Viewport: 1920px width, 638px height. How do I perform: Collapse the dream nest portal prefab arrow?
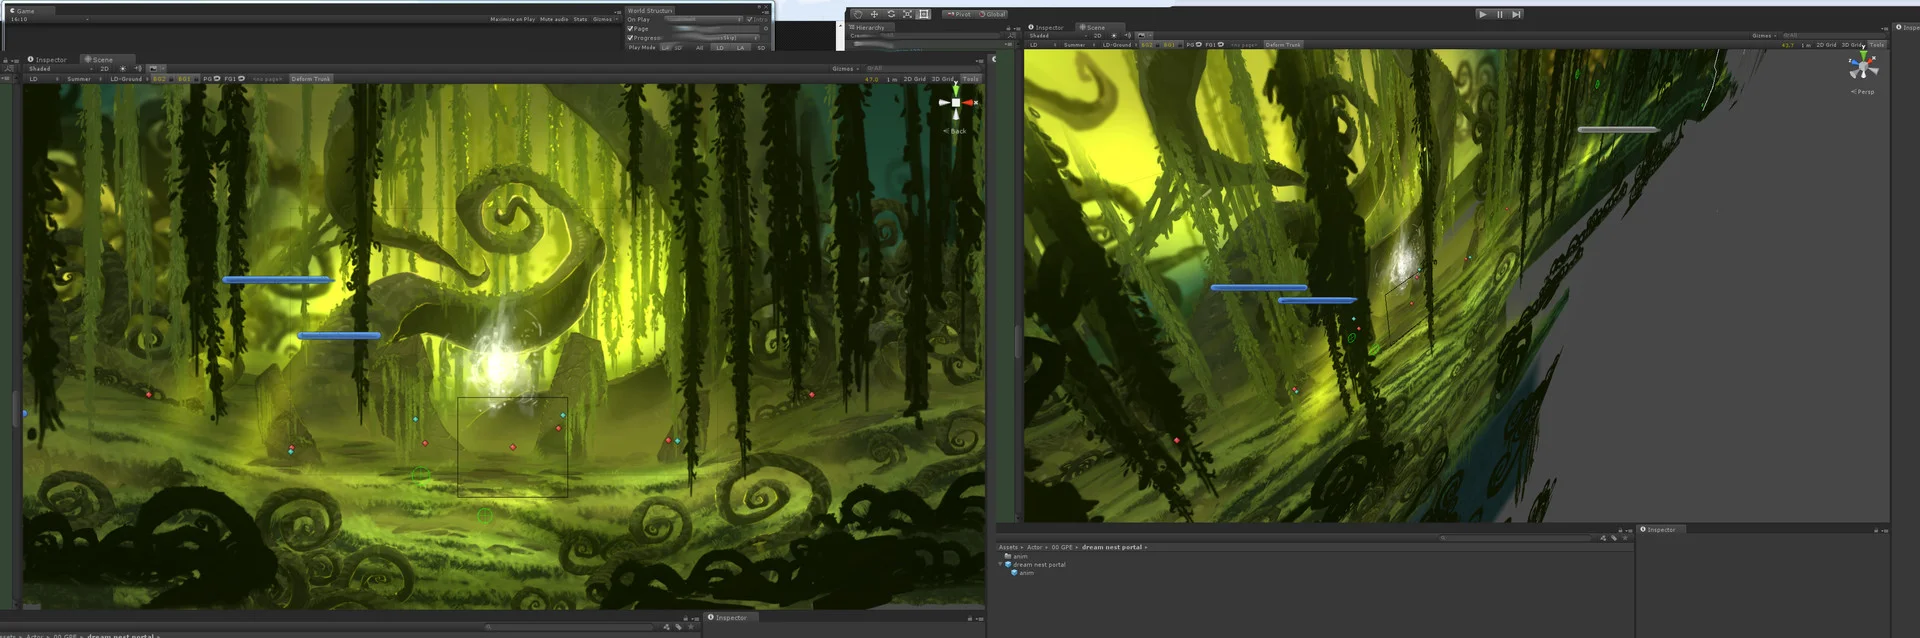point(1000,564)
